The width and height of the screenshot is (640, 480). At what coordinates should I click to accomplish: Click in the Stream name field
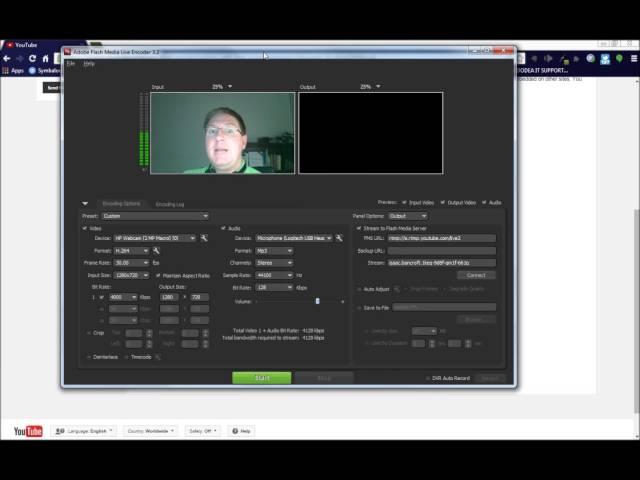click(x=442, y=263)
